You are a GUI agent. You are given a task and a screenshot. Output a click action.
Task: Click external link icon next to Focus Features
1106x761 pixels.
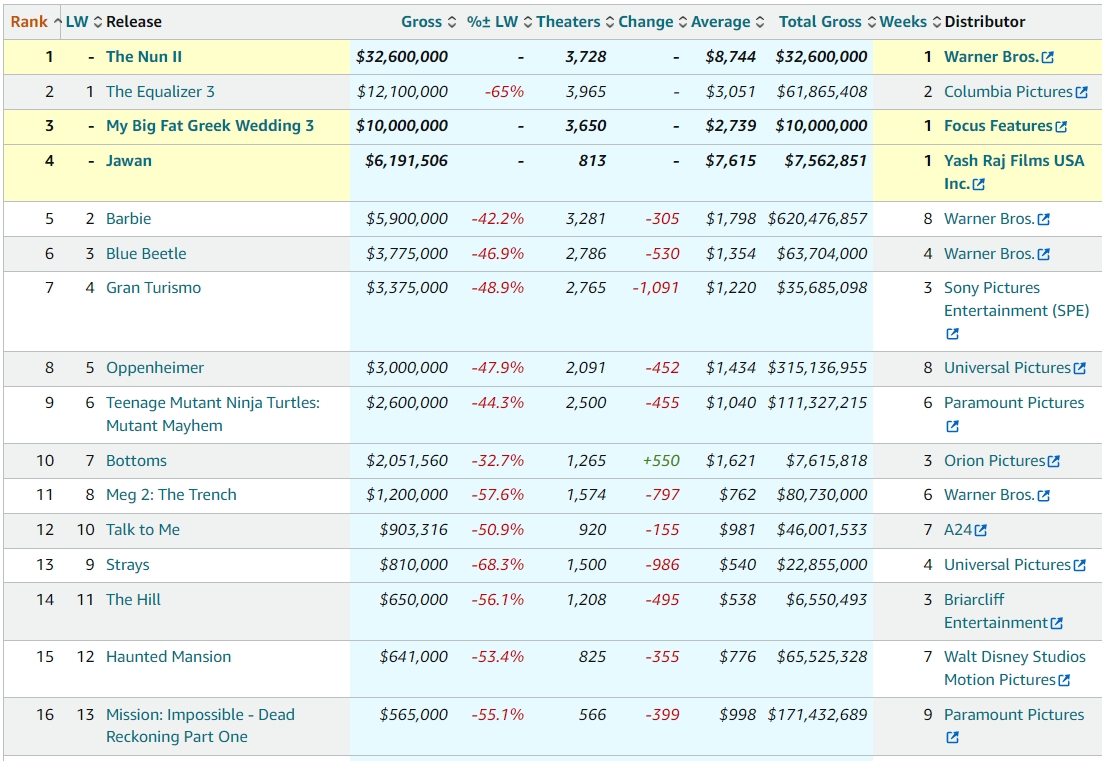(x=1061, y=127)
